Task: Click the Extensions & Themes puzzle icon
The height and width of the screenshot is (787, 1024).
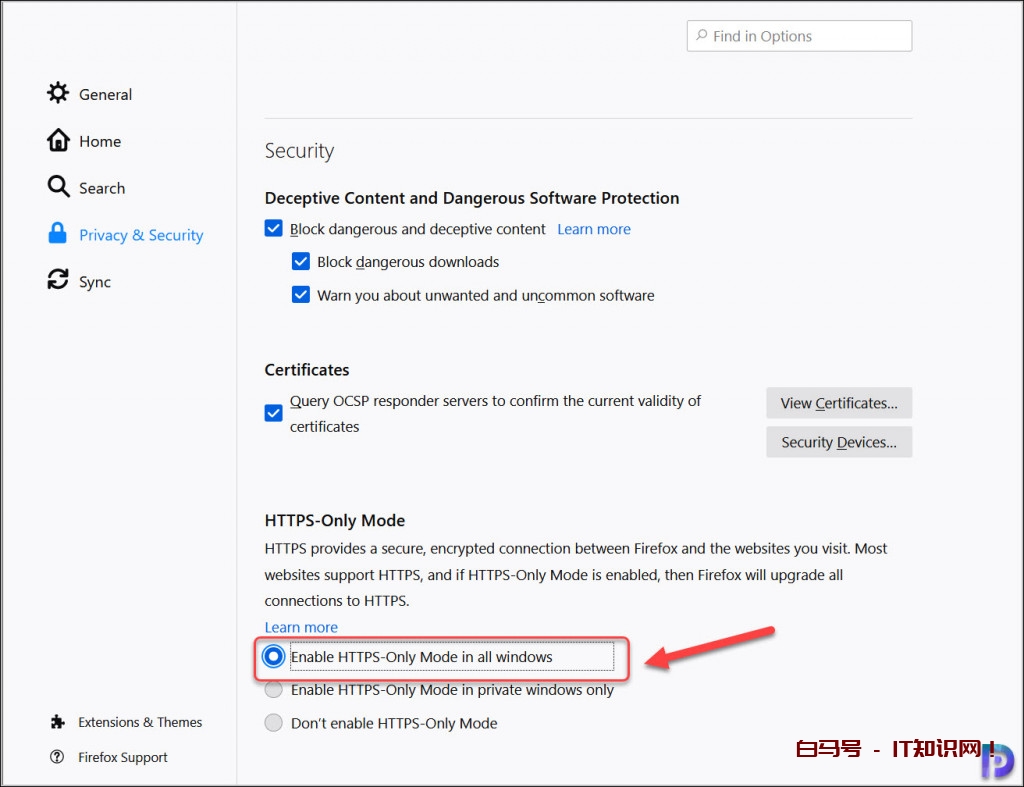Action: click(58, 722)
